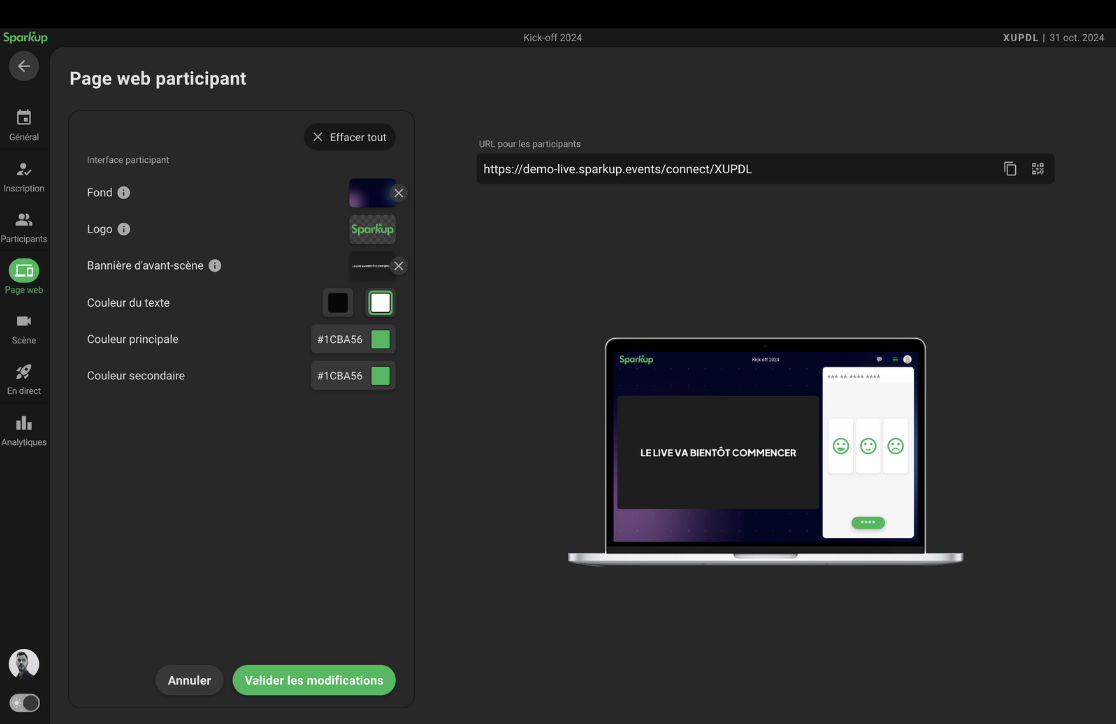Go to the Inscription section
Viewport: 1116px width, 724px height.
click(x=24, y=176)
